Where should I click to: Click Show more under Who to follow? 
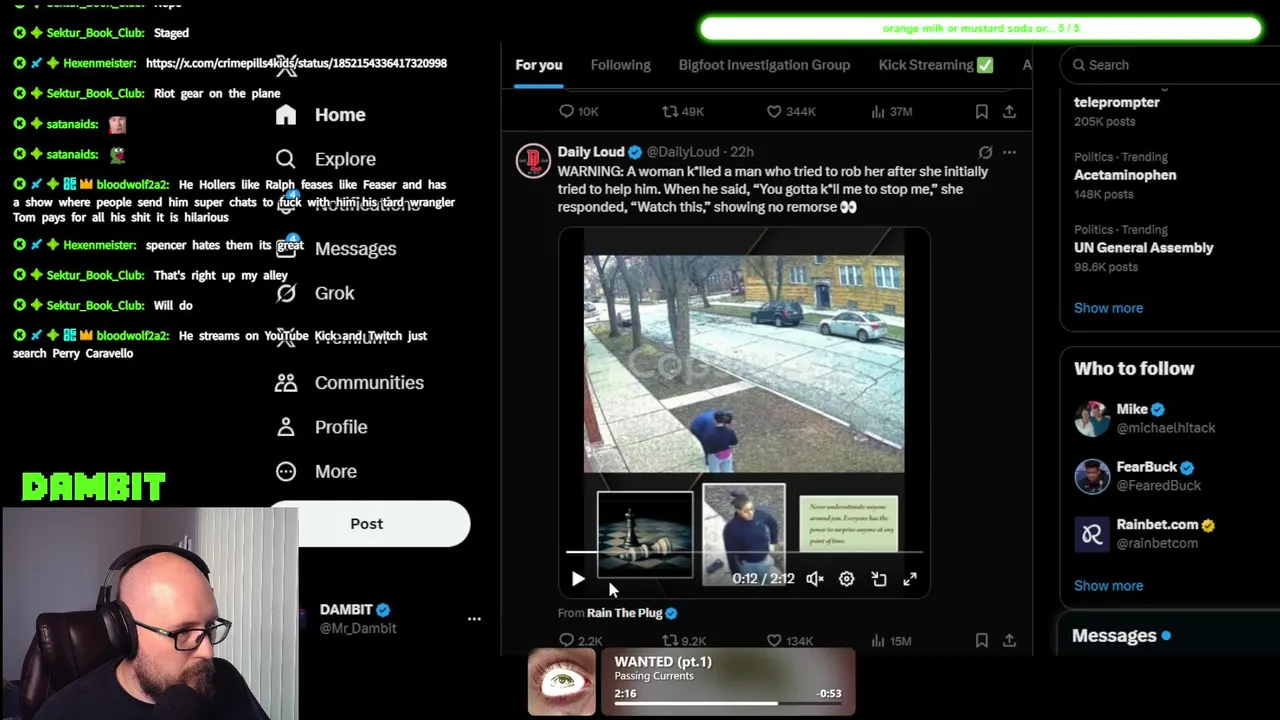[x=1108, y=586]
